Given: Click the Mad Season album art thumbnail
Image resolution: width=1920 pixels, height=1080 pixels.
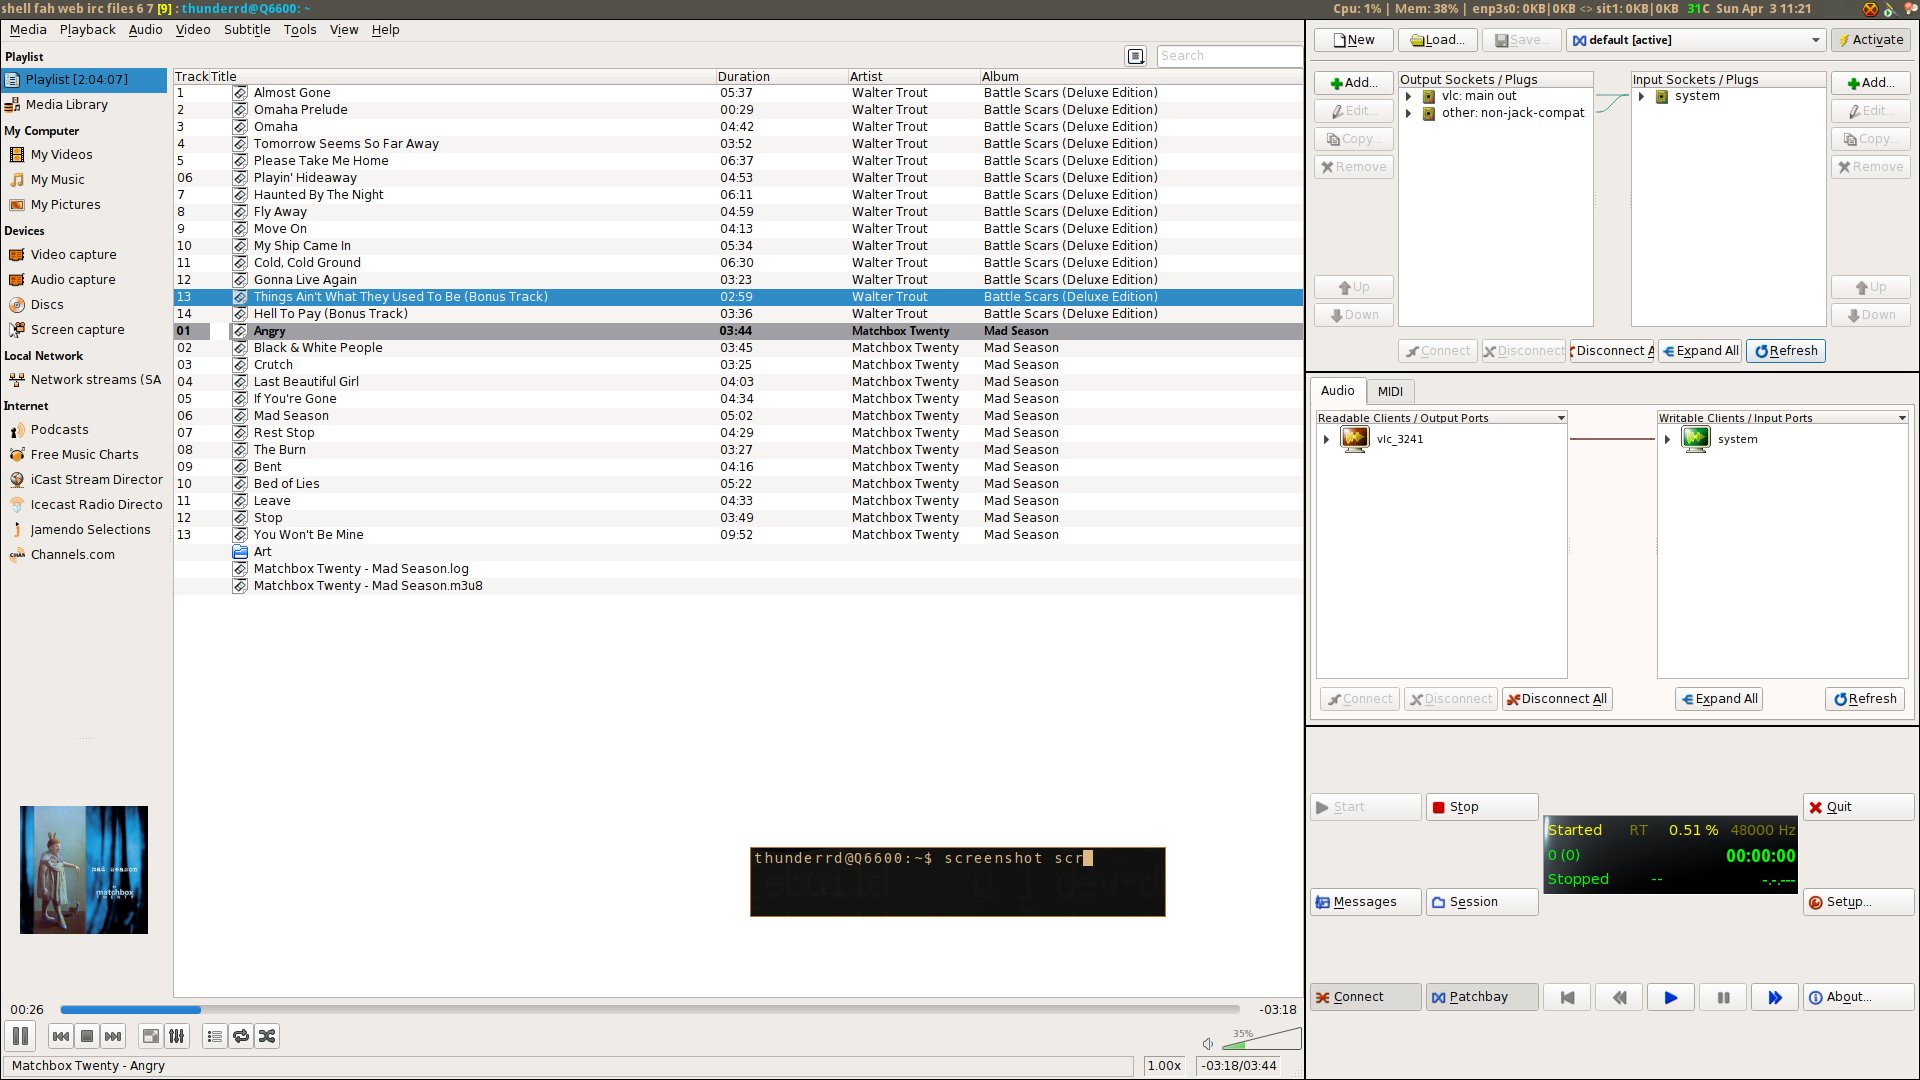Looking at the screenshot, I should (x=84, y=870).
